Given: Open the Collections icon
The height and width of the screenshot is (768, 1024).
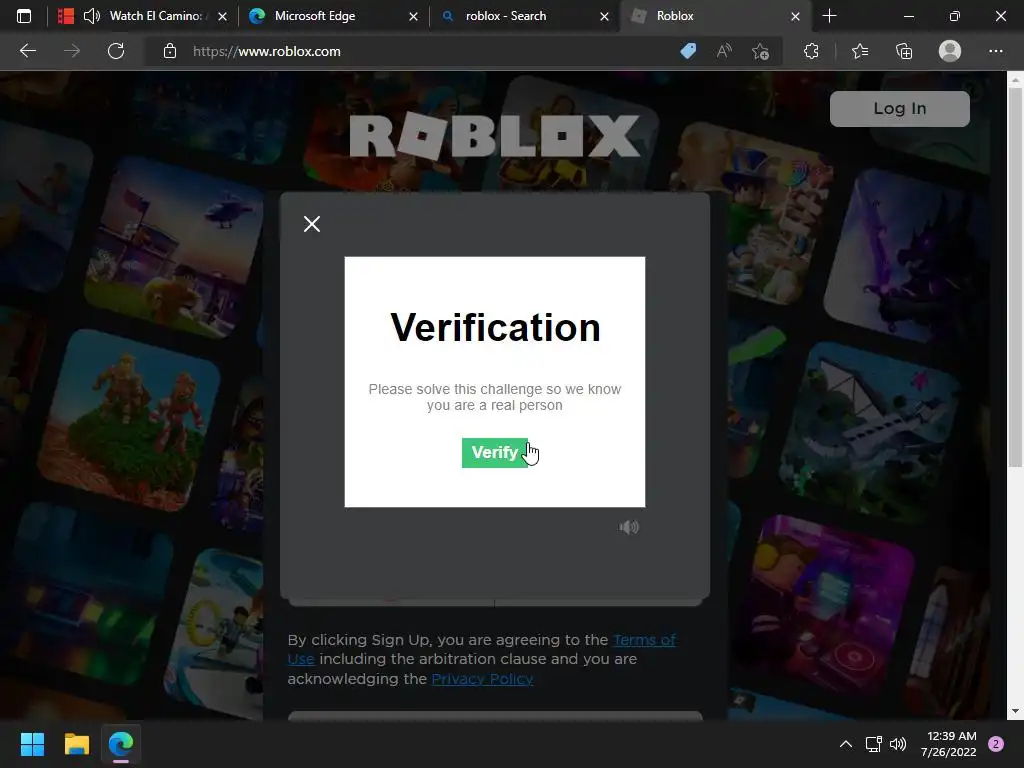Looking at the screenshot, I should click(904, 51).
